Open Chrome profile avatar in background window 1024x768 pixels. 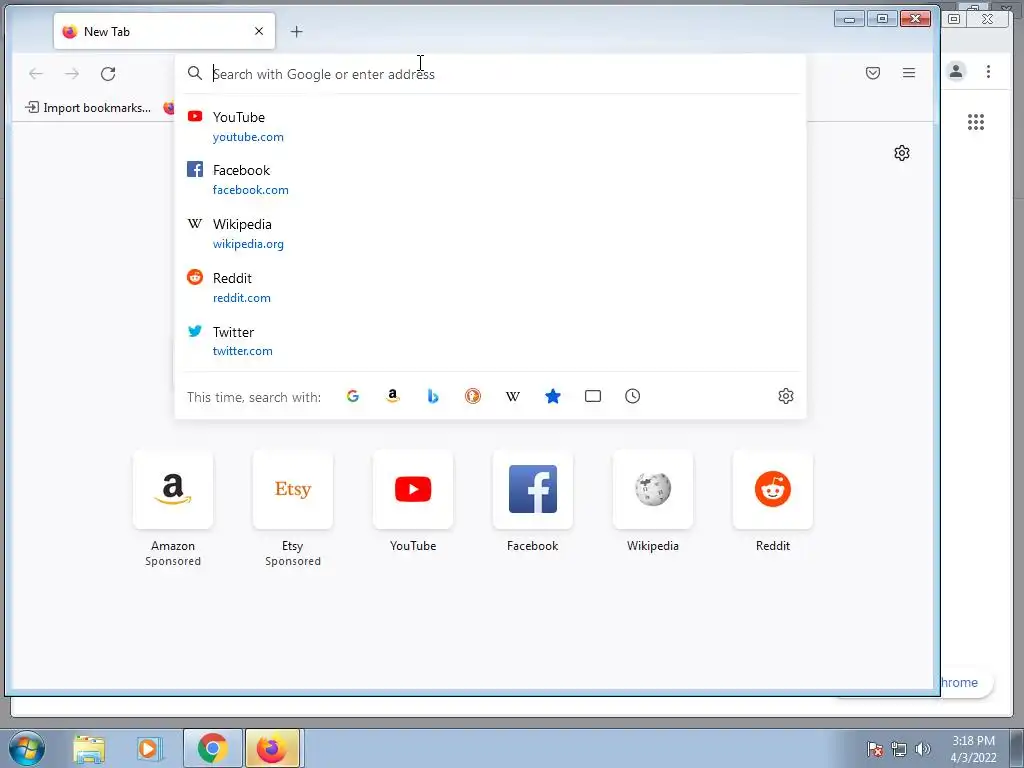[956, 71]
